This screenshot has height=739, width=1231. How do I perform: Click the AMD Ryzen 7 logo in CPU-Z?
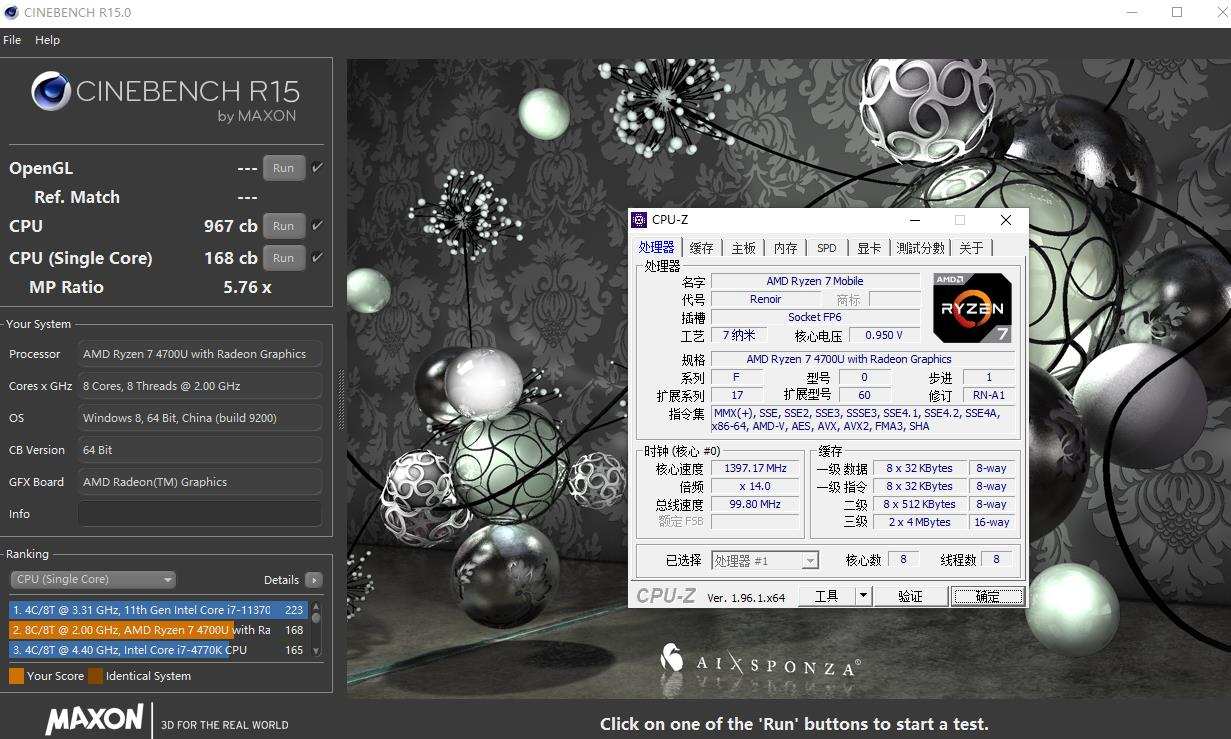(x=973, y=308)
